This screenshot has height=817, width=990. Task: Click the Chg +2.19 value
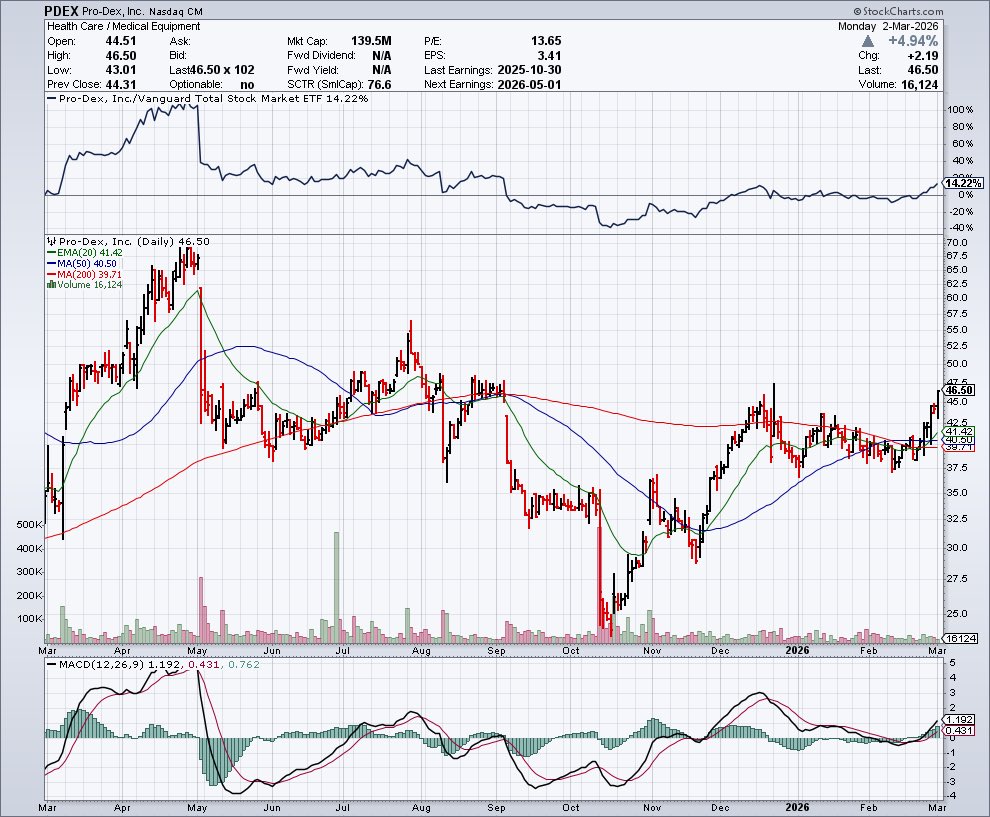pos(922,56)
